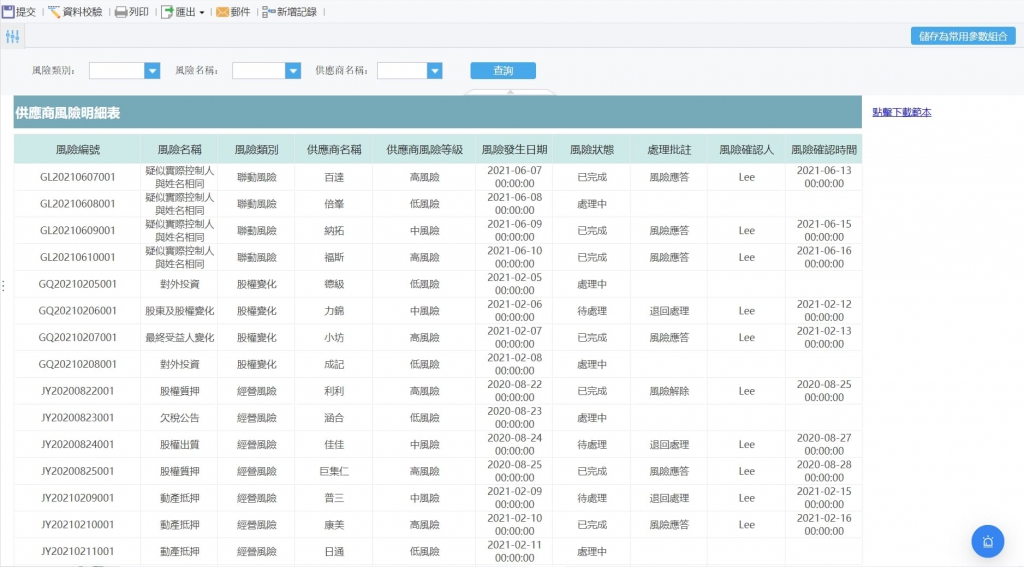1024x567 pixels.
Task: Click the 風險編號 column header
Action: point(77,150)
